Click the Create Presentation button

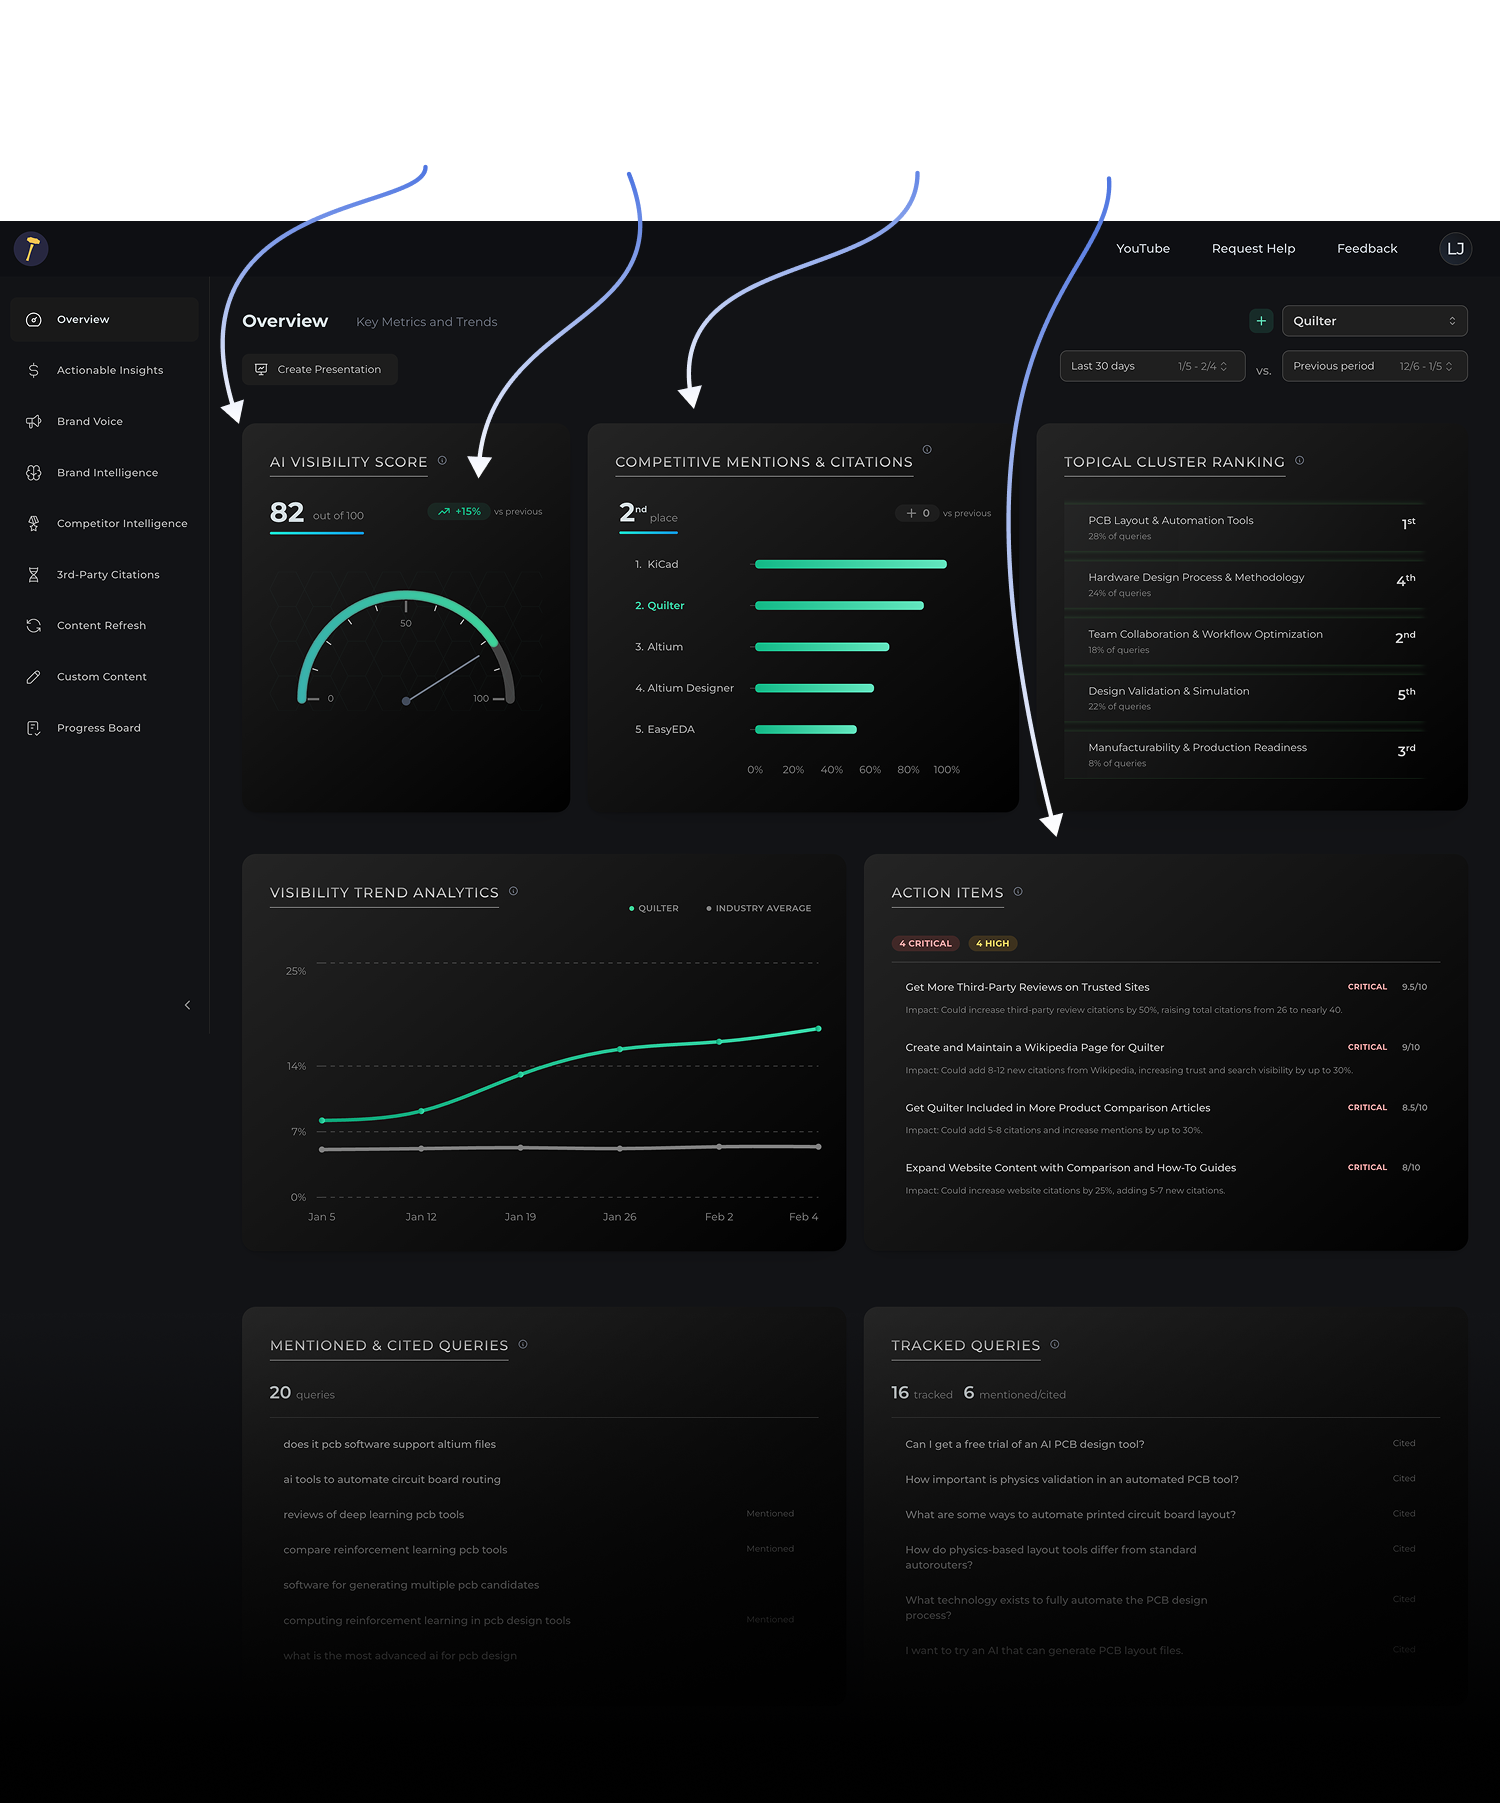coord(319,369)
